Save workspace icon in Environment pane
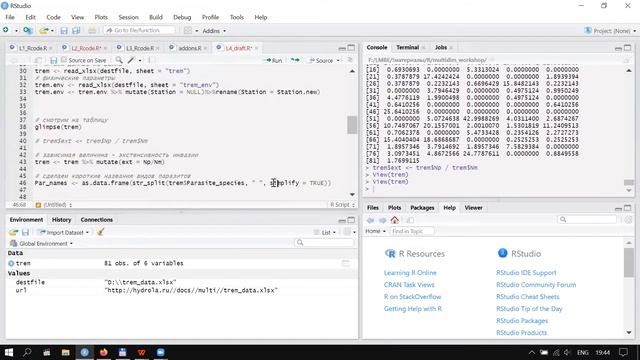Viewport: 640px width, 360px height. point(25,232)
